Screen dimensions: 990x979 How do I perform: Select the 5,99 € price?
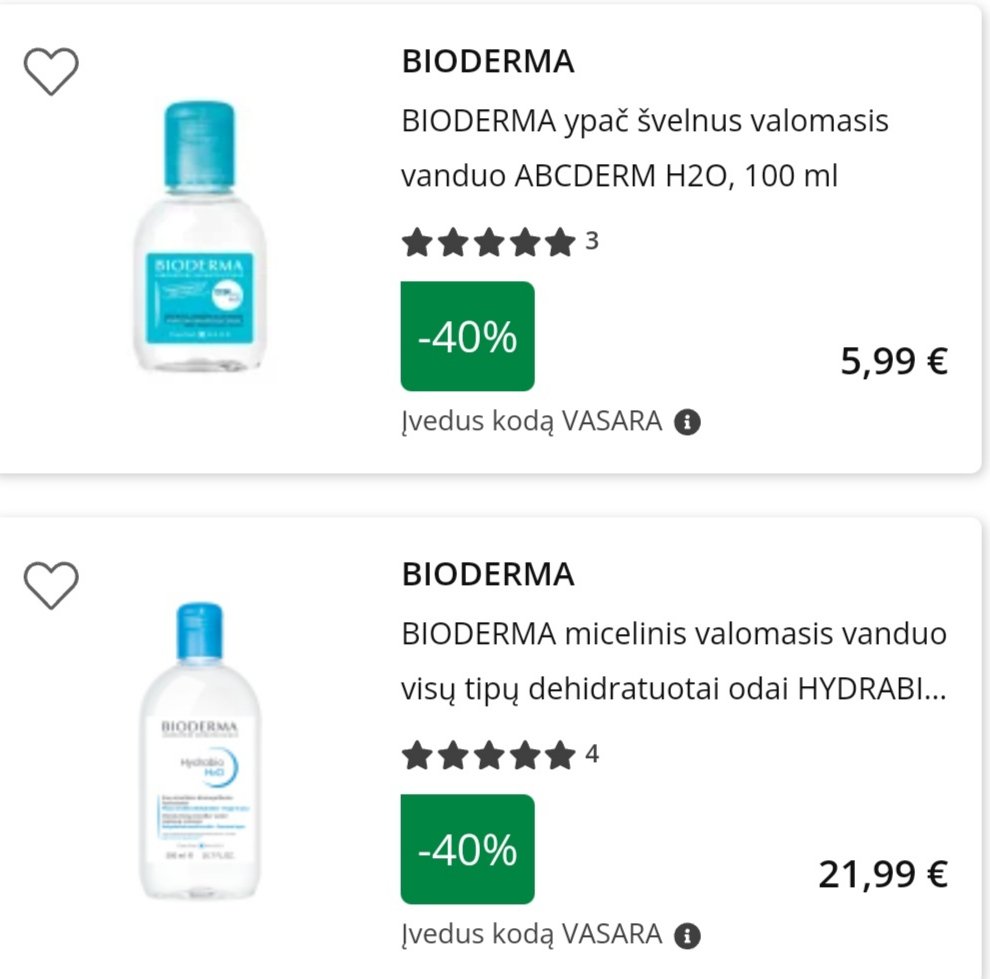tap(894, 362)
